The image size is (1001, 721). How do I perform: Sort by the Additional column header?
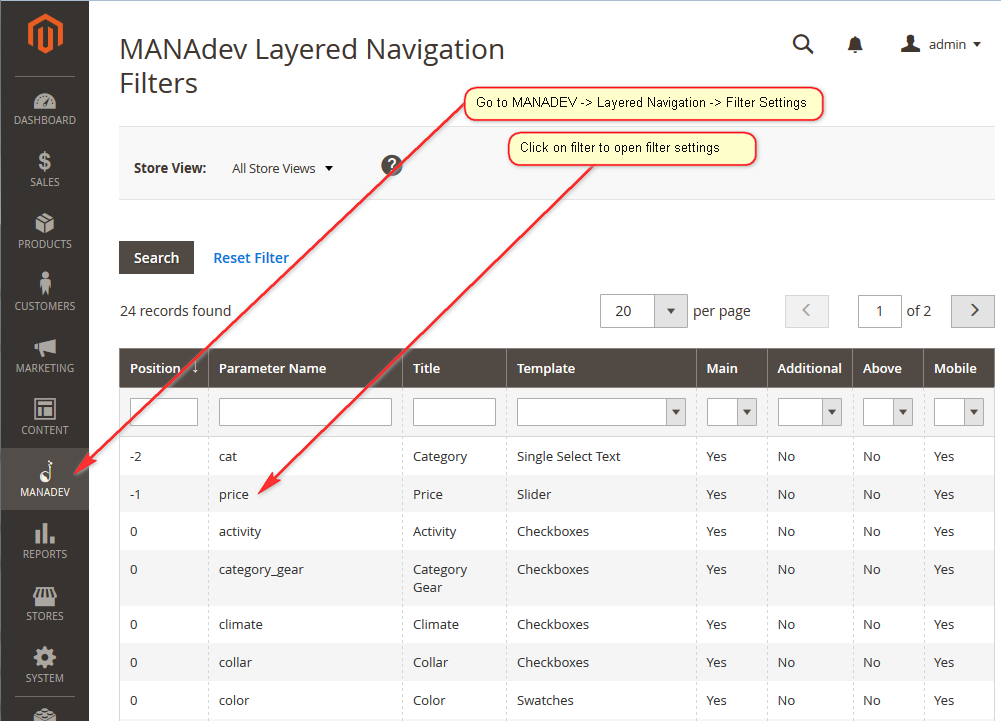[809, 368]
